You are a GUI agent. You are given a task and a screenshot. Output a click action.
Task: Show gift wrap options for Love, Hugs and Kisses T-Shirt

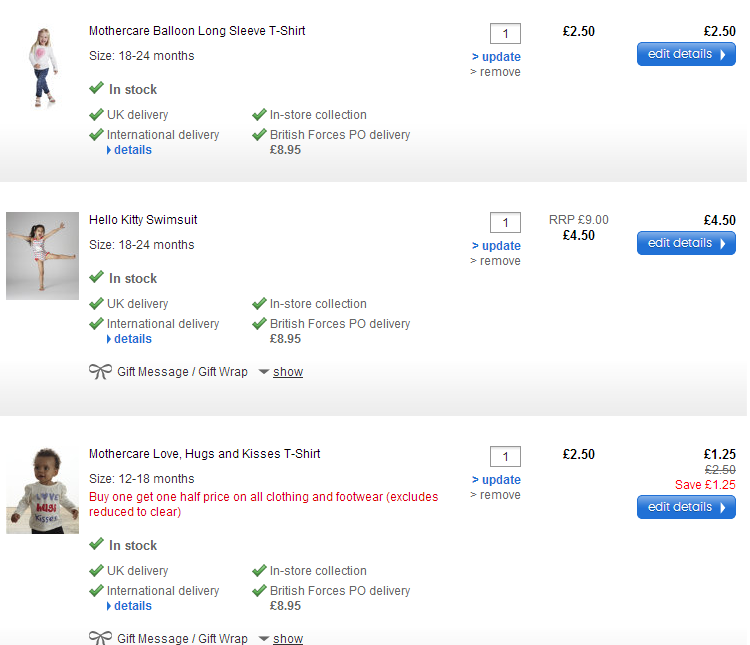click(x=287, y=639)
